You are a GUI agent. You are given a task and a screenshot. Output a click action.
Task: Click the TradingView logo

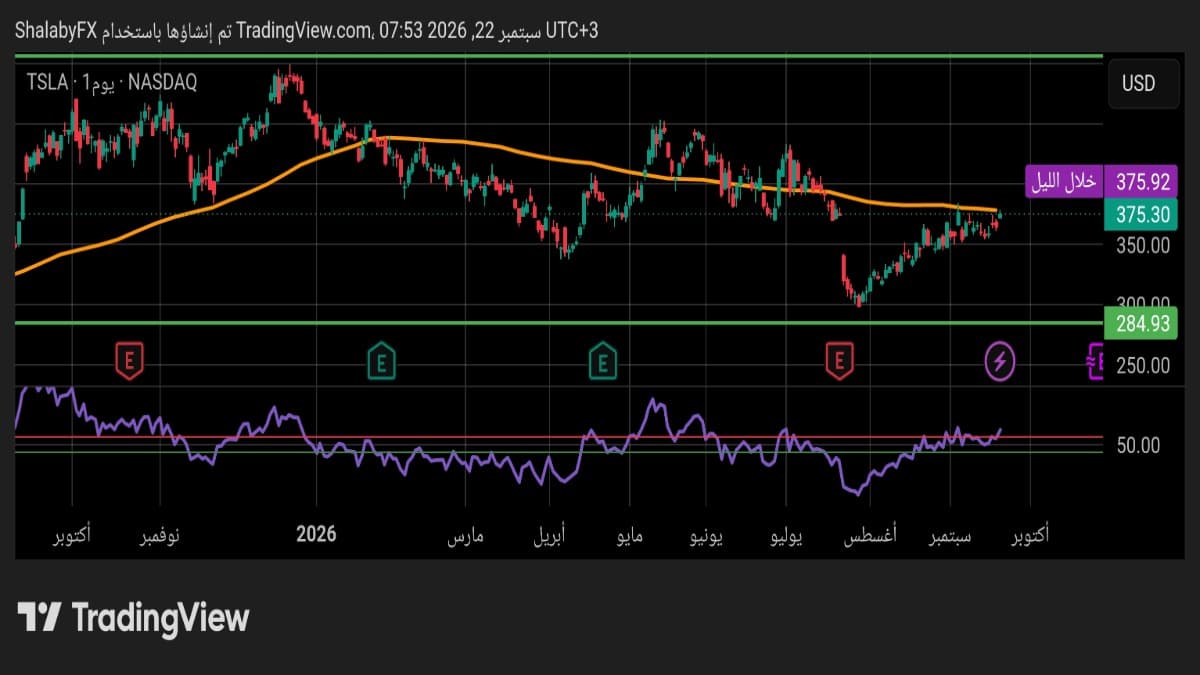pyautogui.click(x=133, y=617)
